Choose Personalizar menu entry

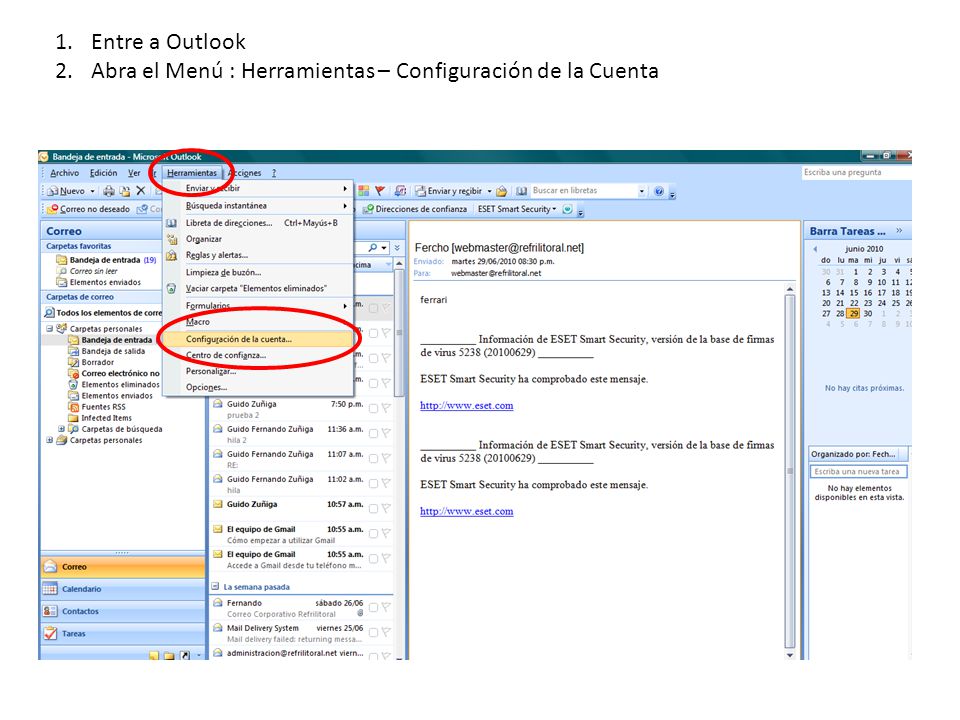258,371
